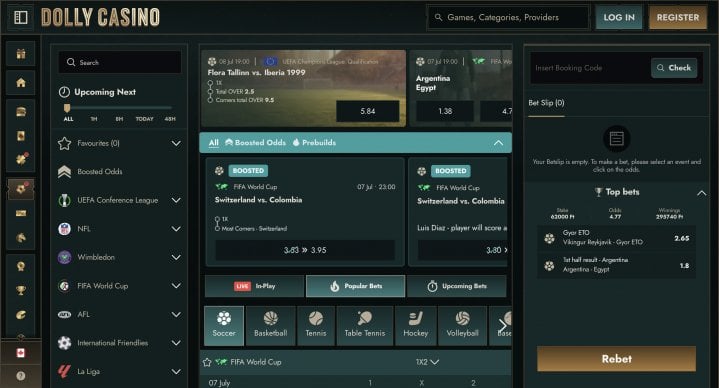Screen dimensions: 719x388
Task: Click the Games, Categories, Providers search field
Action: tap(508, 17)
